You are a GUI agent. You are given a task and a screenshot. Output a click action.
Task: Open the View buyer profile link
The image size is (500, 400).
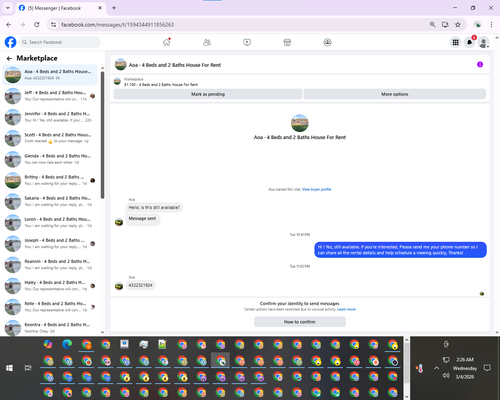[316, 189]
